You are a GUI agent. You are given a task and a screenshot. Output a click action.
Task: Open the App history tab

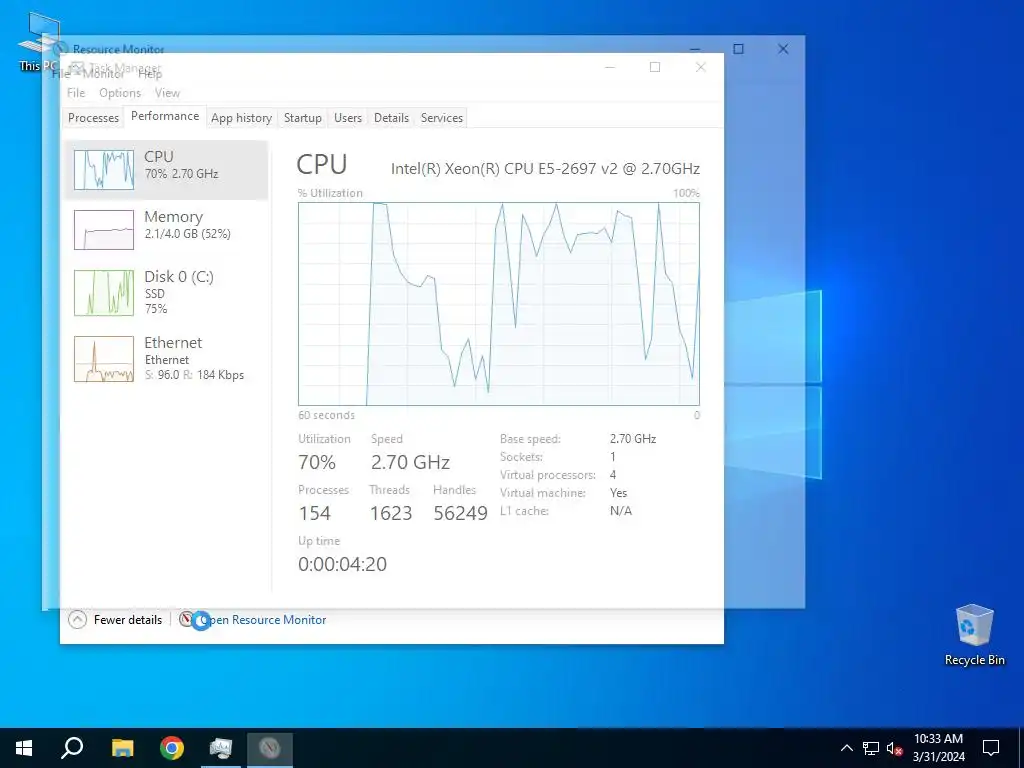241,118
